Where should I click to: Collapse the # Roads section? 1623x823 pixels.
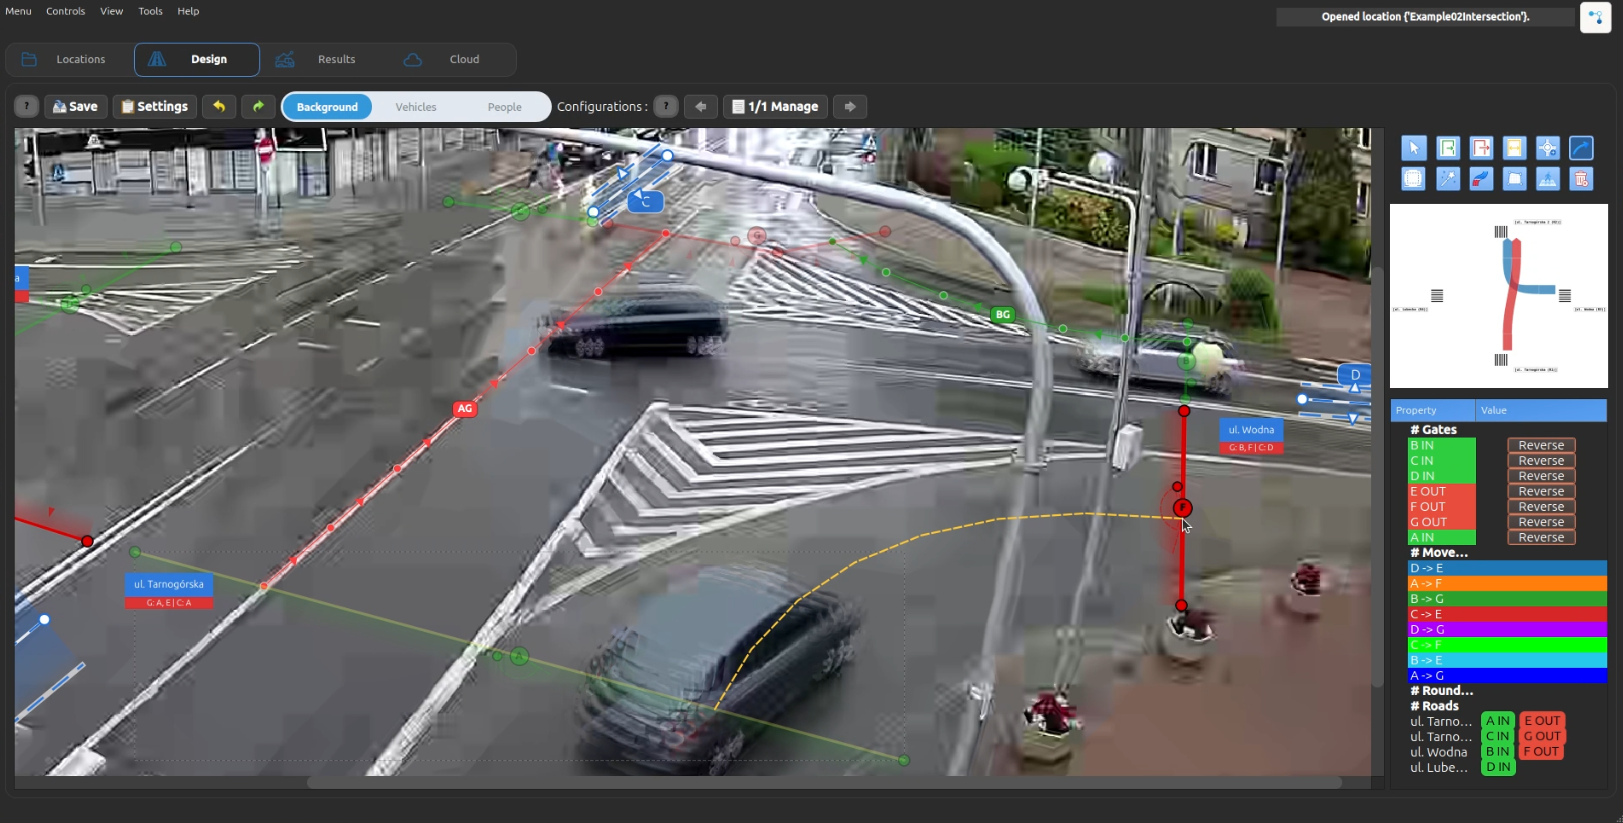click(1434, 706)
